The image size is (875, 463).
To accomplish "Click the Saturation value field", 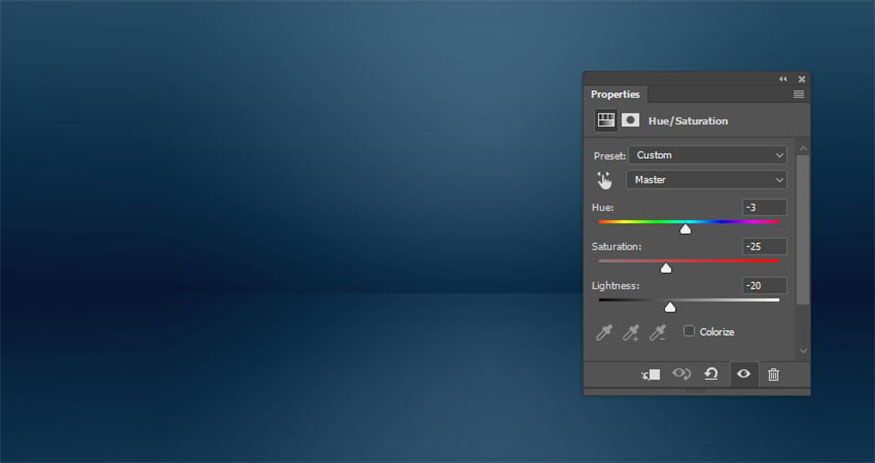I will [x=765, y=247].
